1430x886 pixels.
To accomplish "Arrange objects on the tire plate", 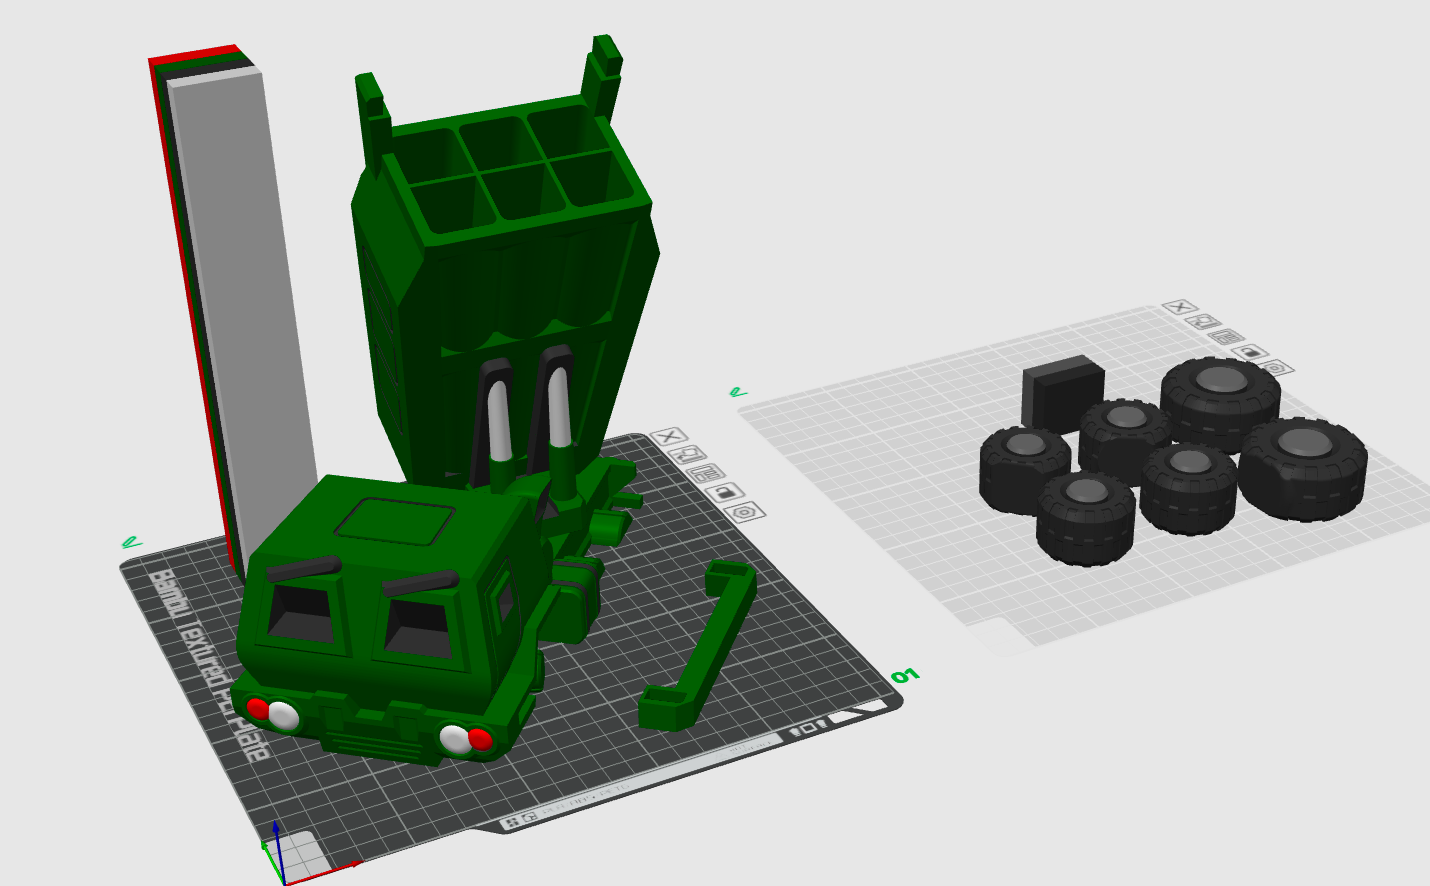I will point(1228,337).
